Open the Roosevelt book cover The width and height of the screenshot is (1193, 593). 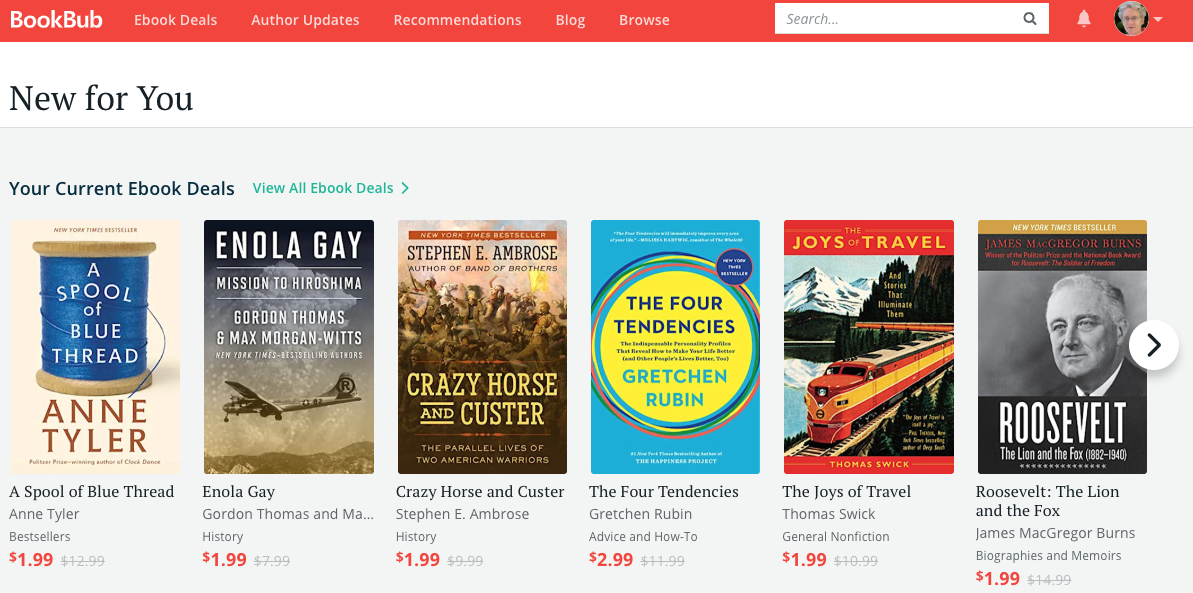click(x=1062, y=347)
